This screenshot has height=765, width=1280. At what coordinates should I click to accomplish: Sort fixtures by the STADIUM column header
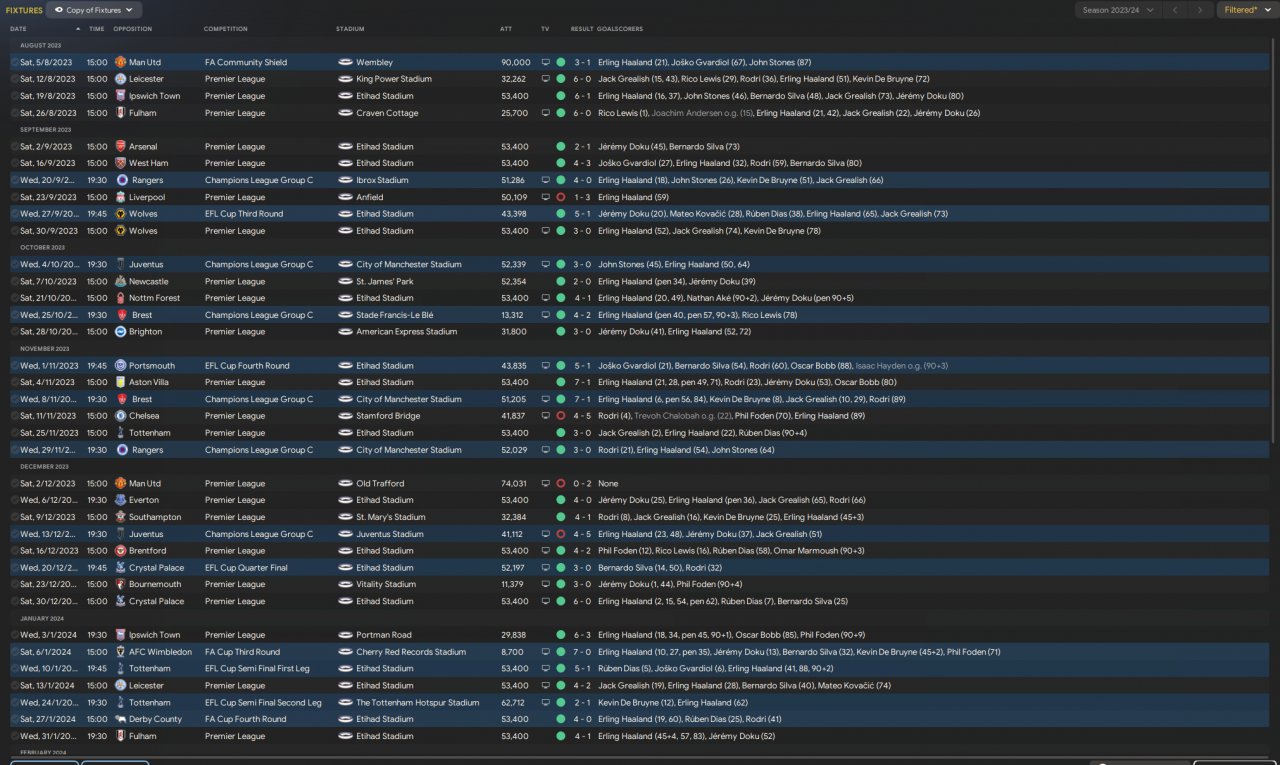pyautogui.click(x=350, y=29)
